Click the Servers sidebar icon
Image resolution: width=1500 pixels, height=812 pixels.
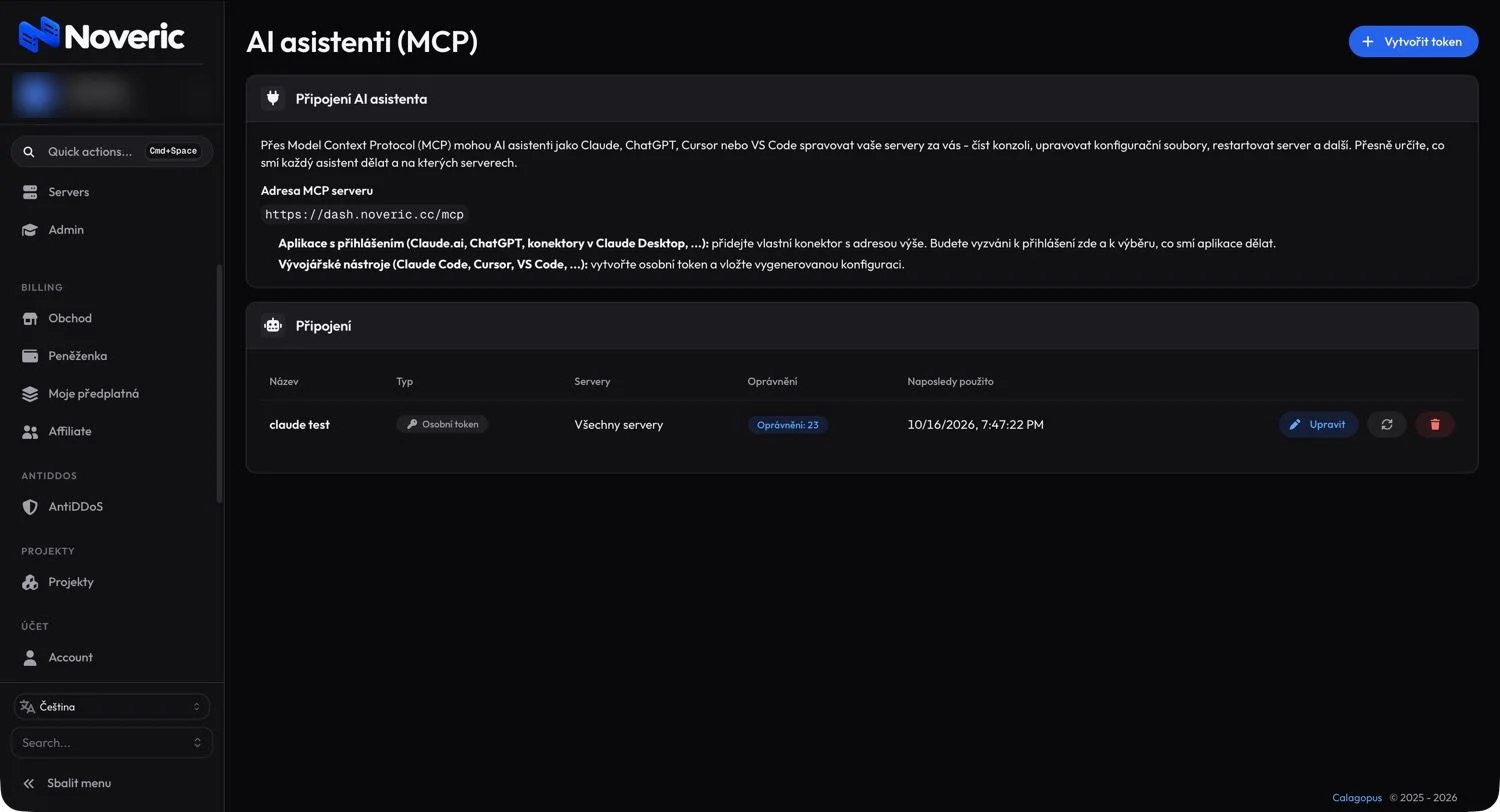click(x=30, y=192)
